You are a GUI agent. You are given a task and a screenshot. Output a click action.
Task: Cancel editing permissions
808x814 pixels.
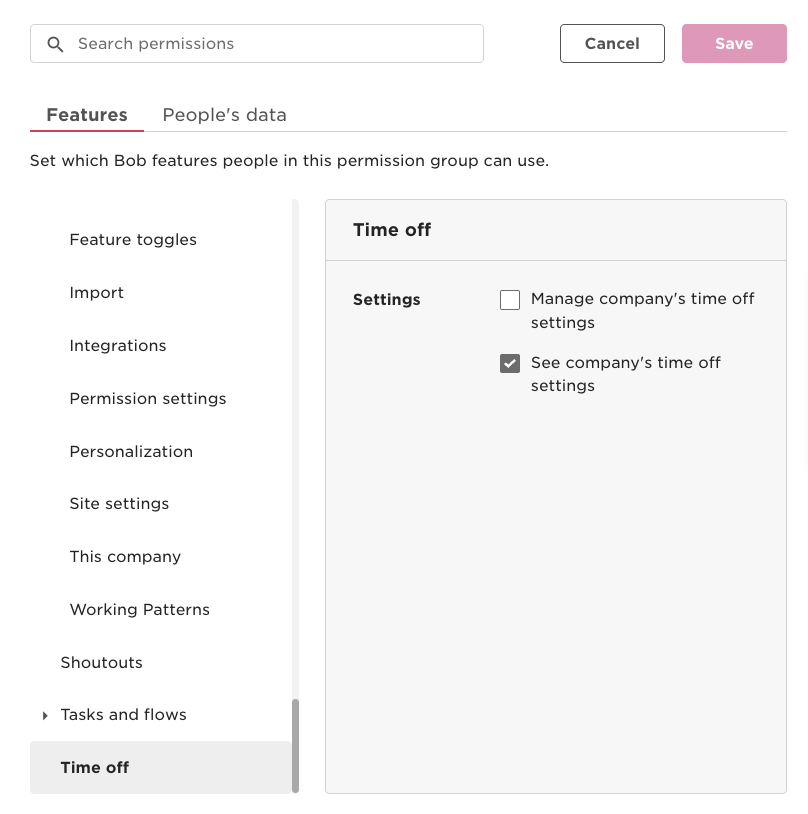point(612,43)
